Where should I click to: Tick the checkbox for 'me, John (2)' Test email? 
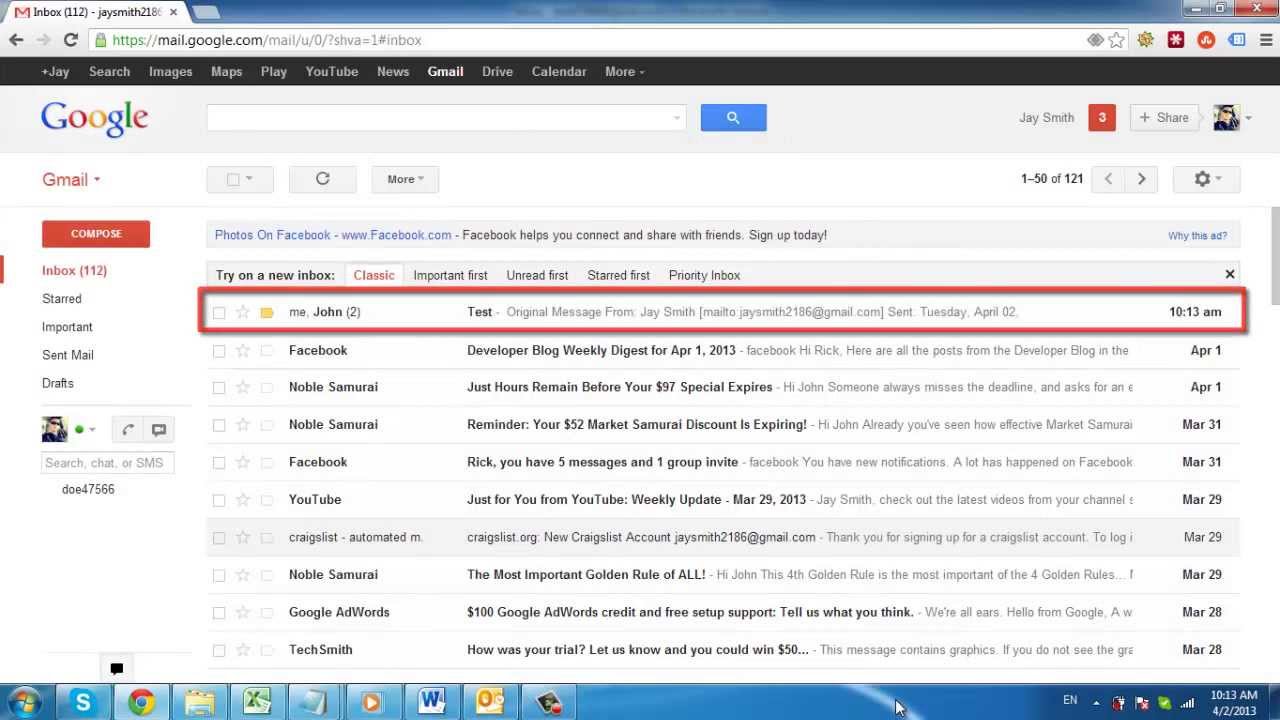[x=219, y=313]
